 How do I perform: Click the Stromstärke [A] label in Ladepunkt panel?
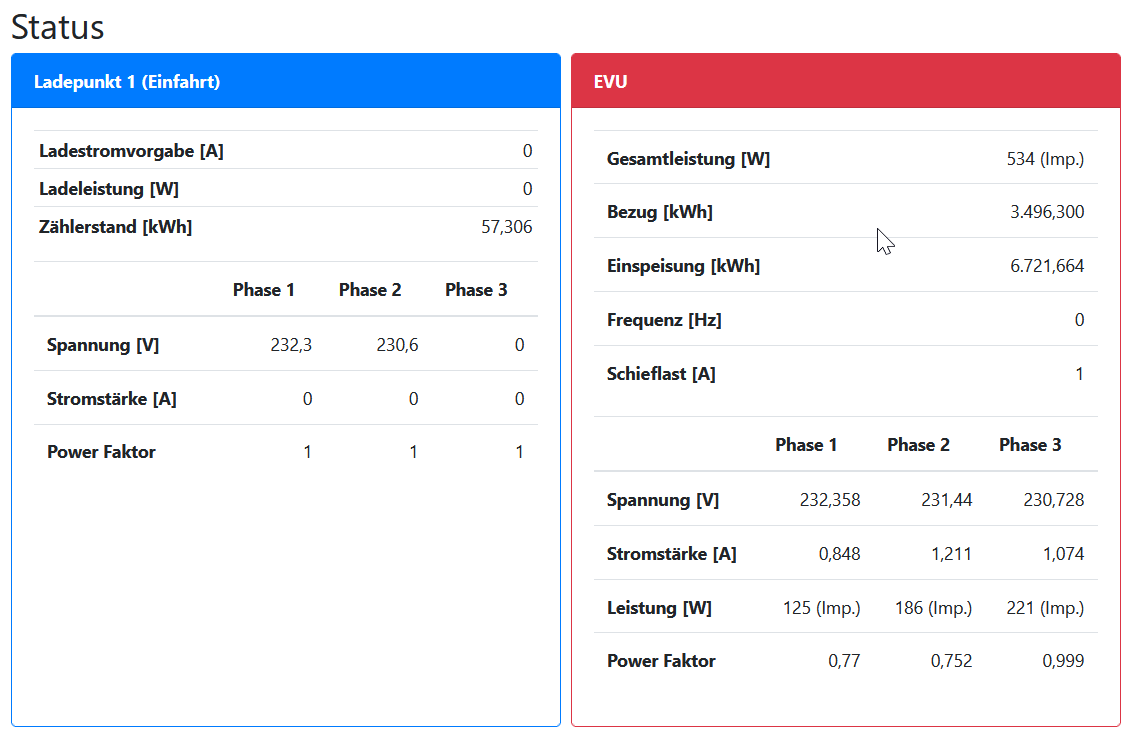(111, 399)
